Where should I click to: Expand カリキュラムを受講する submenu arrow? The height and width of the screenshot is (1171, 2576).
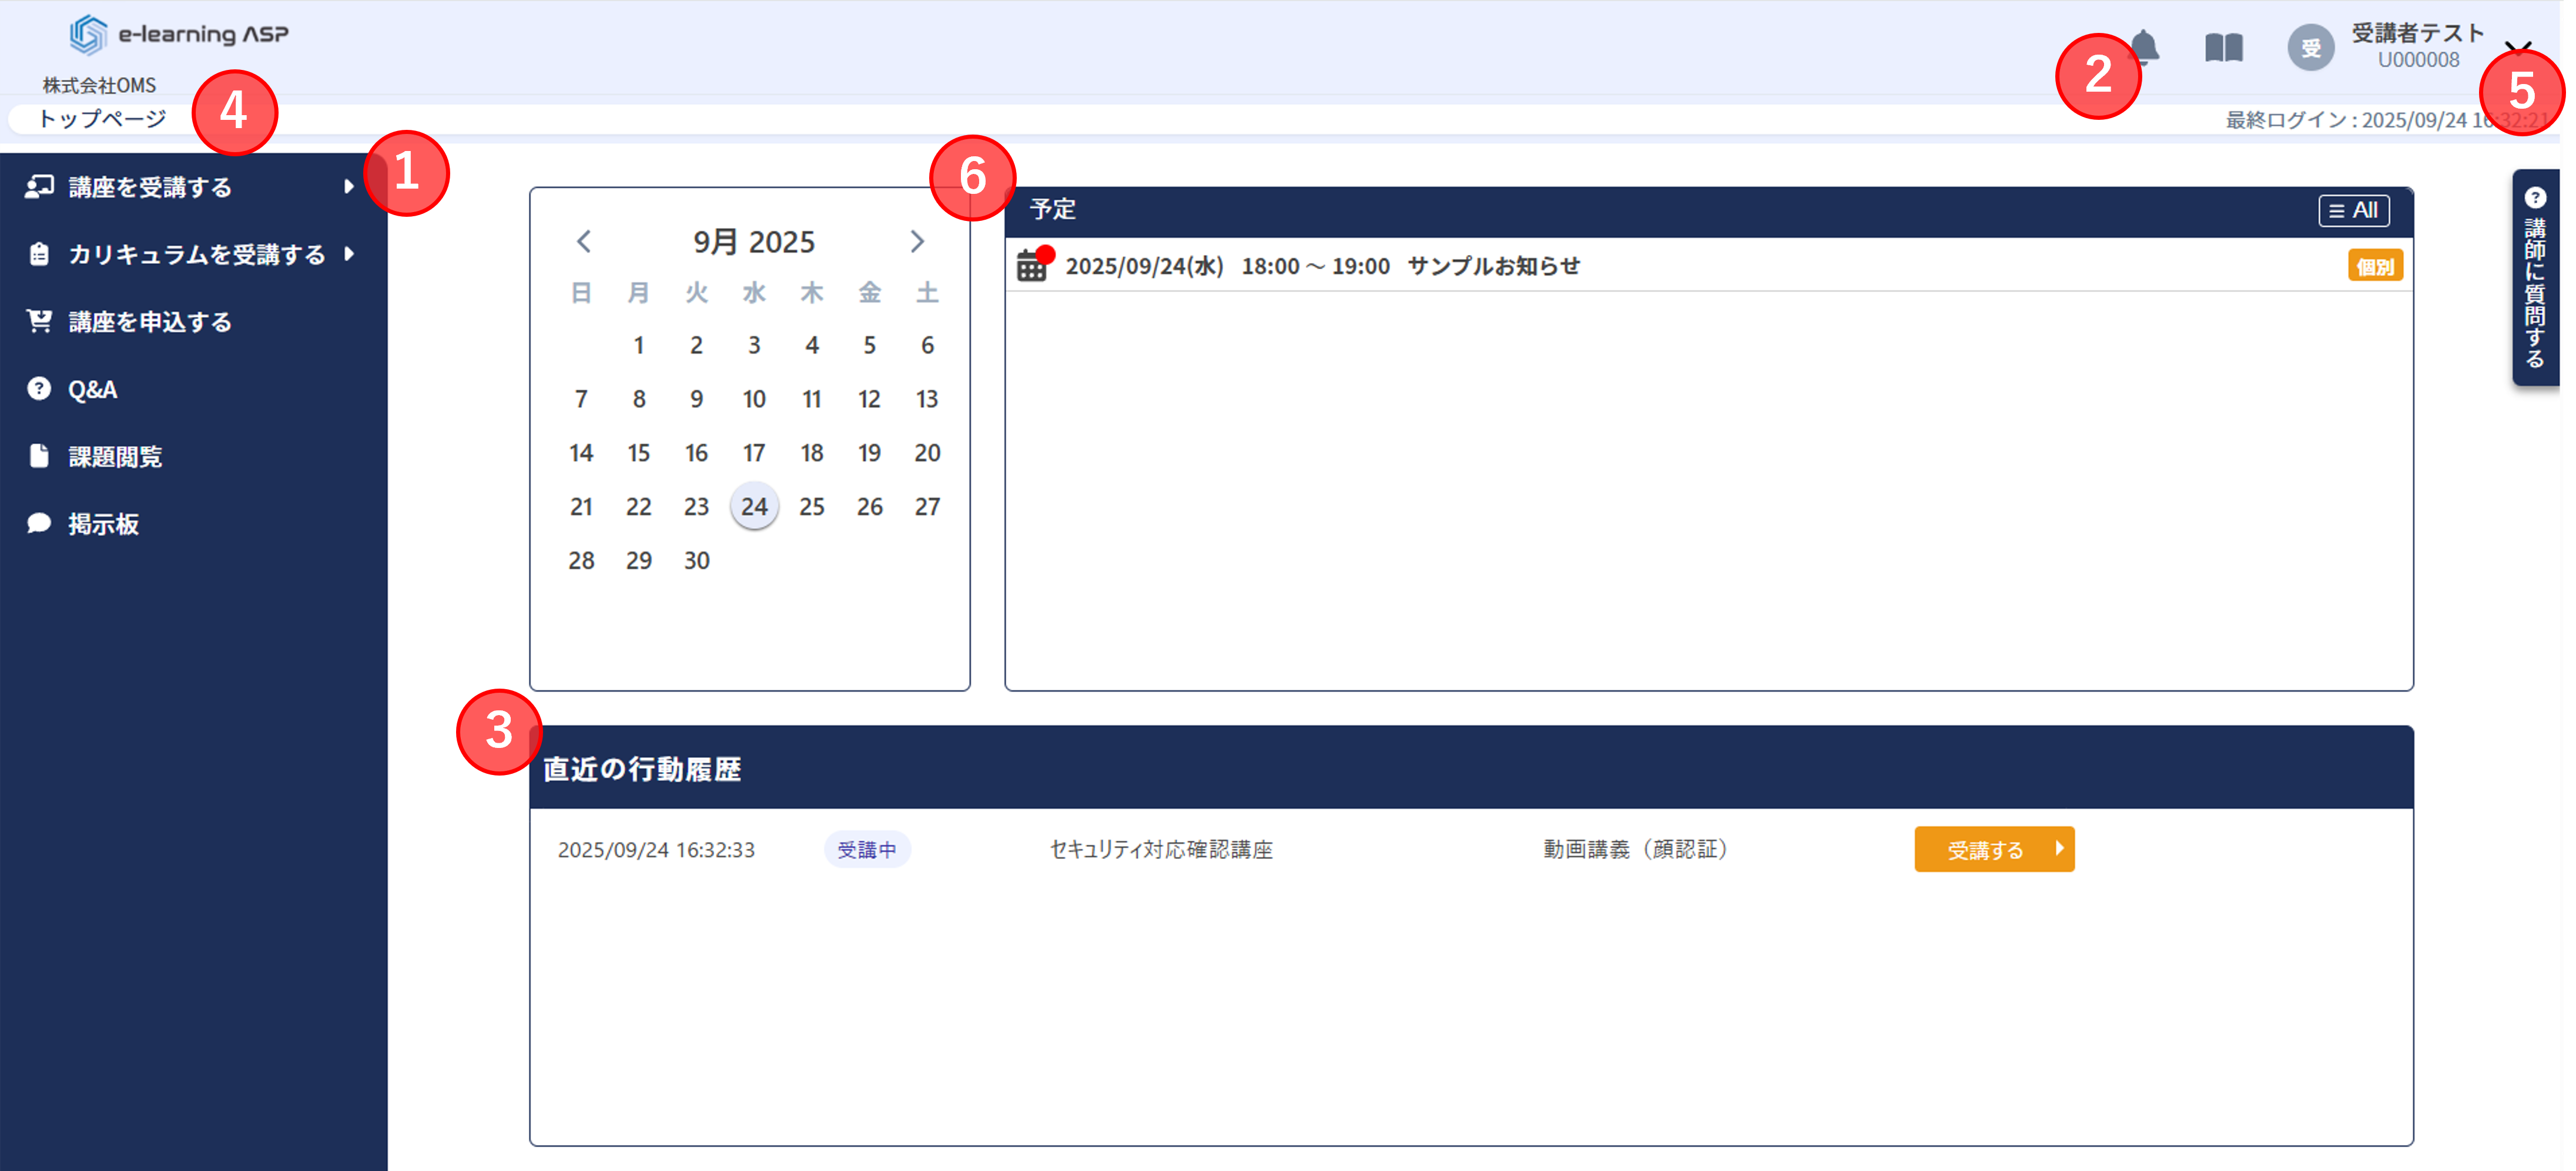click(x=348, y=254)
